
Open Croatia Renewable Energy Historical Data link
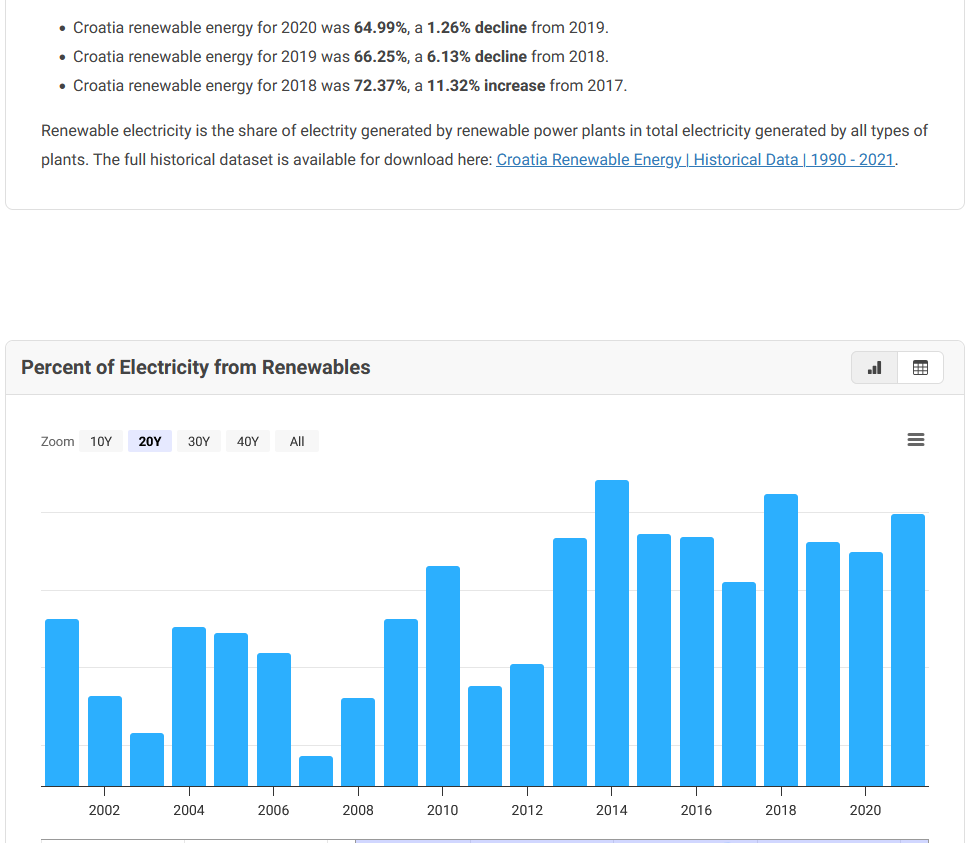[695, 160]
